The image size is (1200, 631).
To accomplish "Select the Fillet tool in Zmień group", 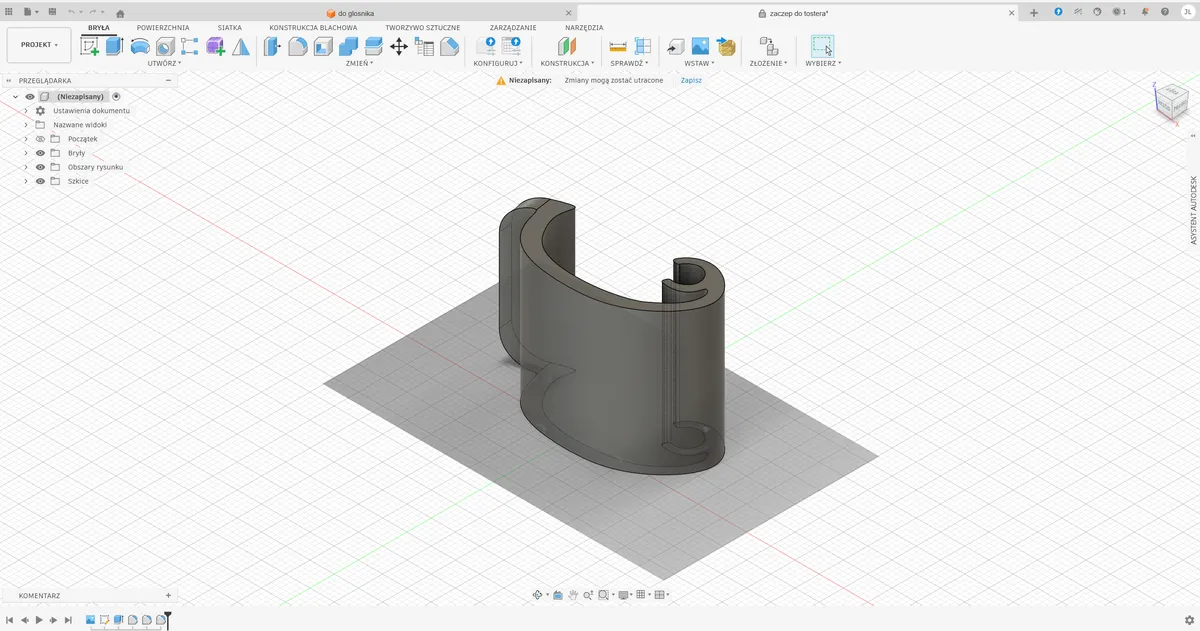I will click(298, 46).
